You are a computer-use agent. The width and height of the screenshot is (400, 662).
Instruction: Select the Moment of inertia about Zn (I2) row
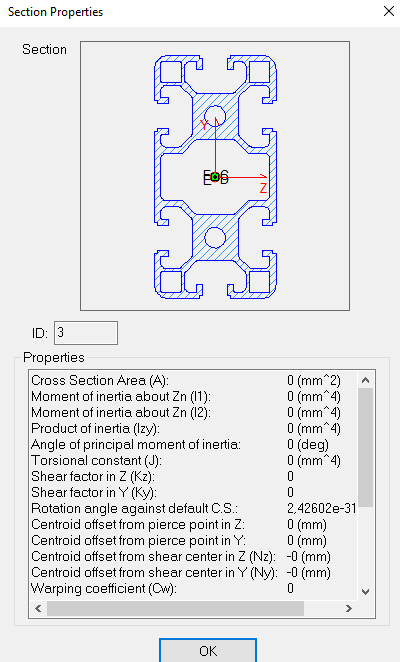tap(193, 412)
